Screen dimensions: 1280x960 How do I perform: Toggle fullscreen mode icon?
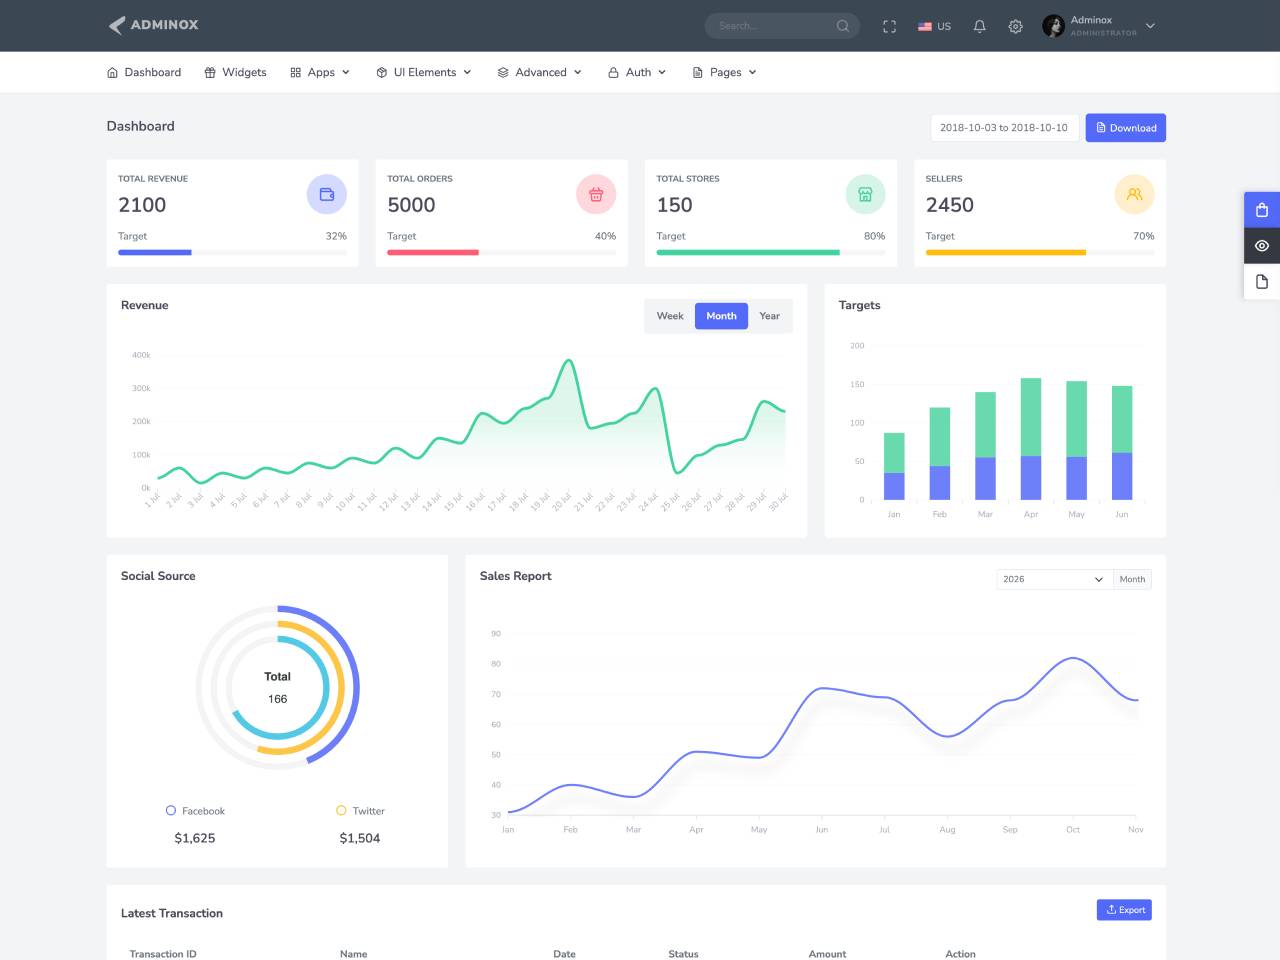point(889,26)
